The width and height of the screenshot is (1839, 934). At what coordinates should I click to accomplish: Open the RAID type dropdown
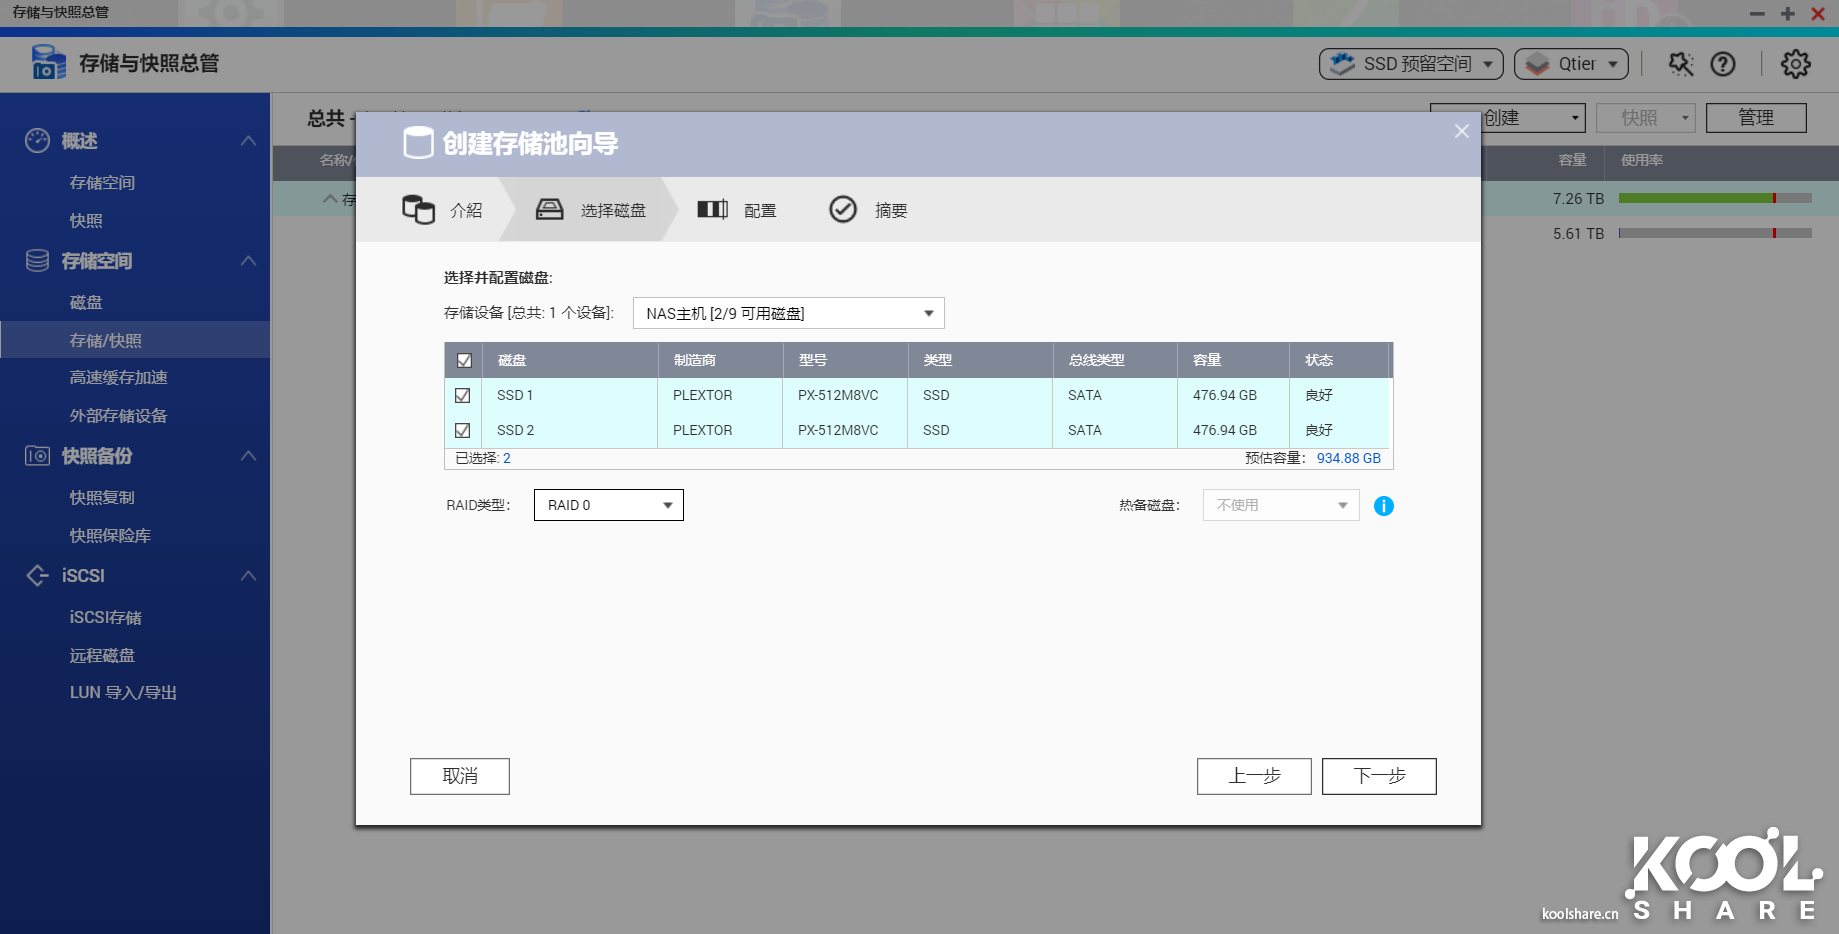608,505
